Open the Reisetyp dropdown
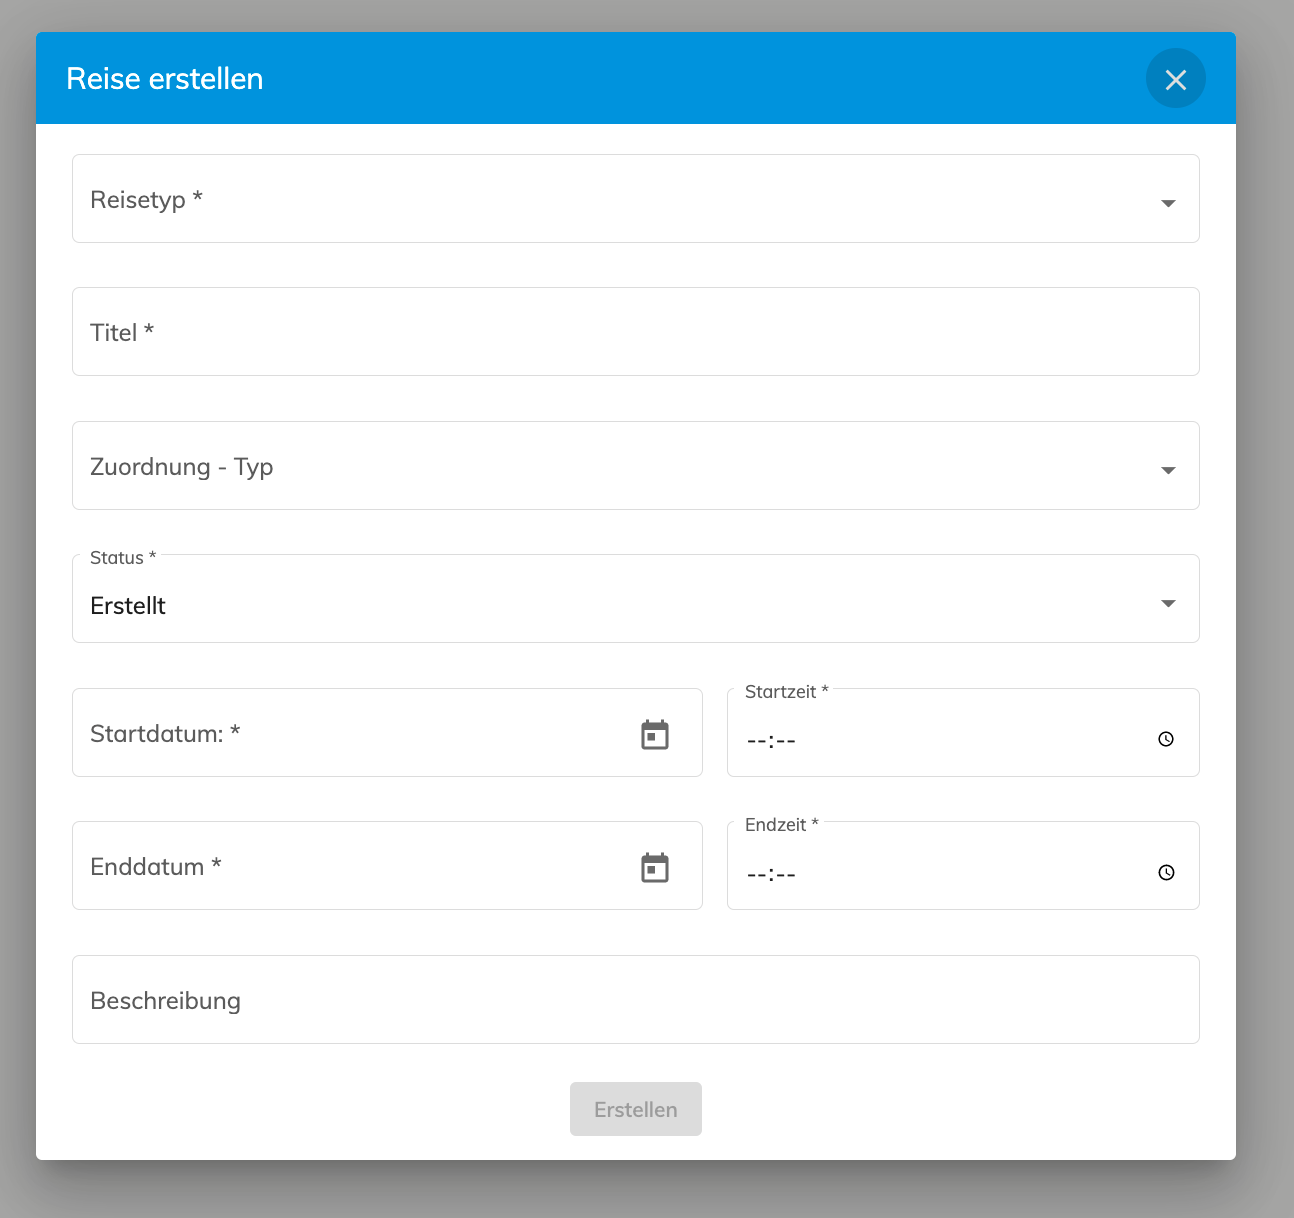 click(x=635, y=199)
